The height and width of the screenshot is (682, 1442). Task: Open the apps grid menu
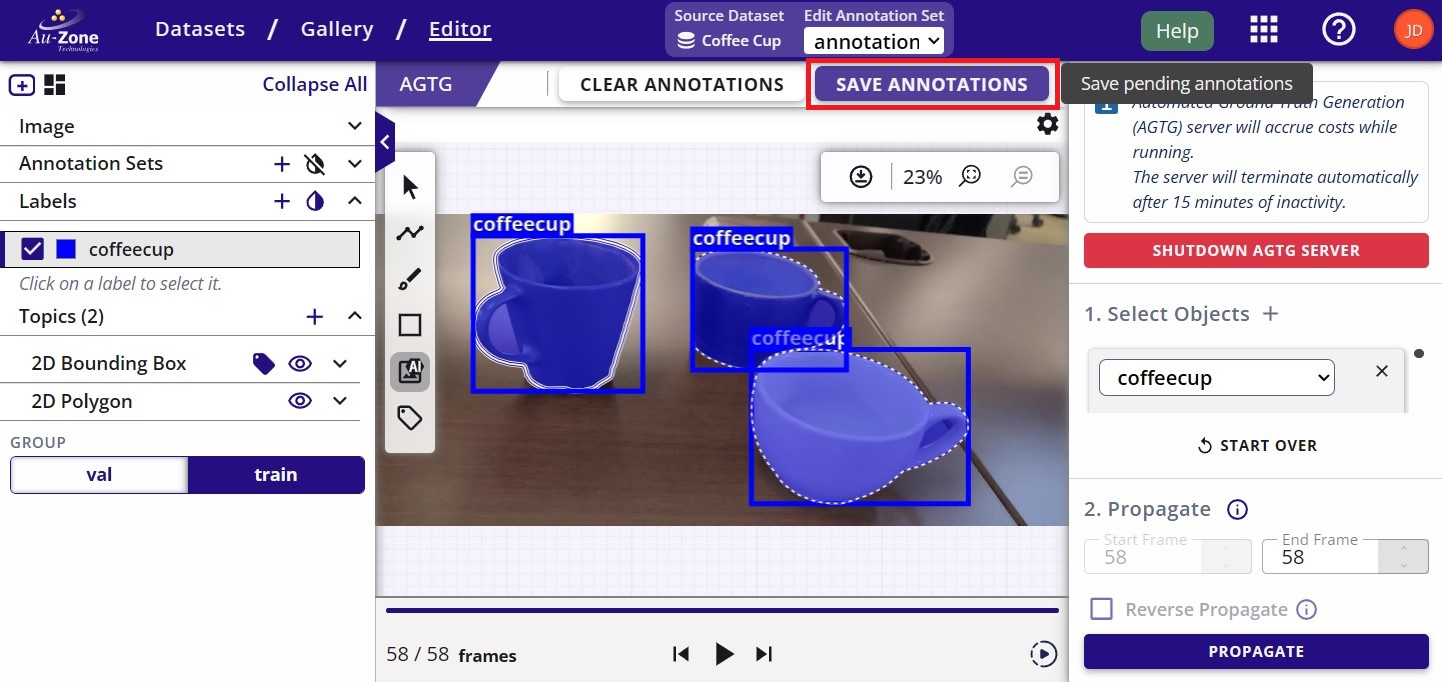click(1265, 30)
